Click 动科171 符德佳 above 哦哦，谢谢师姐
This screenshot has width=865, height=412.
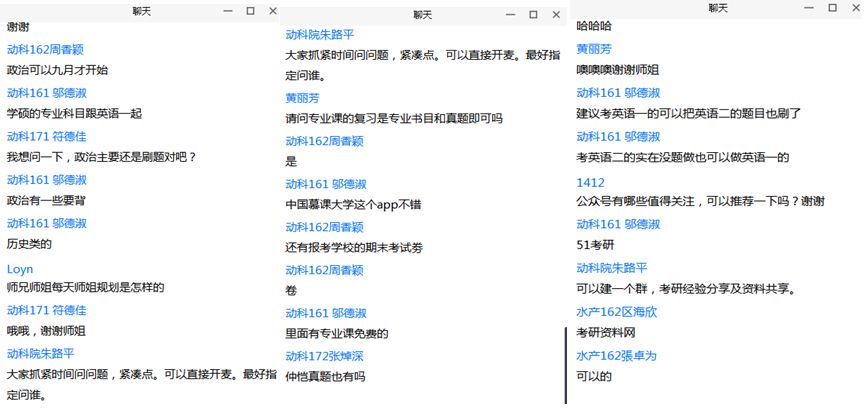coord(46,310)
